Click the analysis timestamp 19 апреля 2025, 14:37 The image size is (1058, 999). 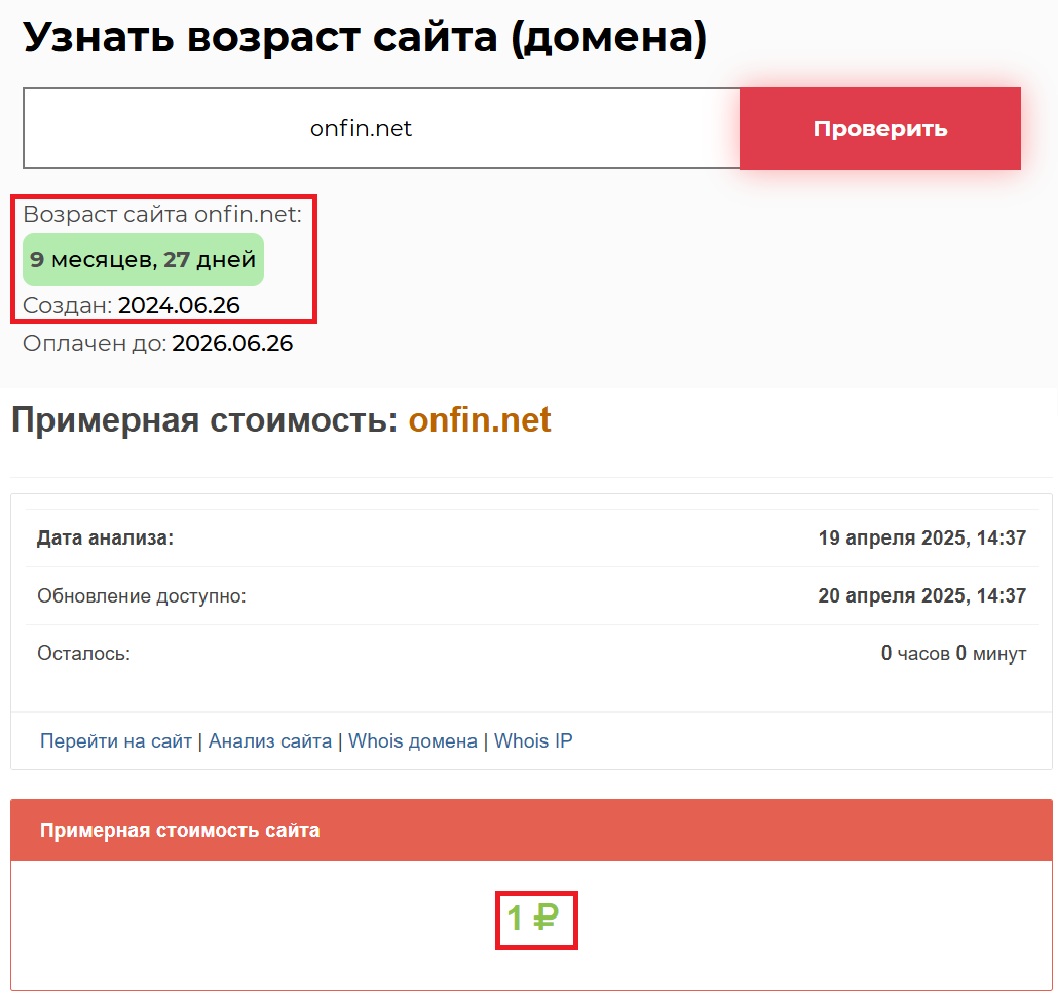(922, 538)
